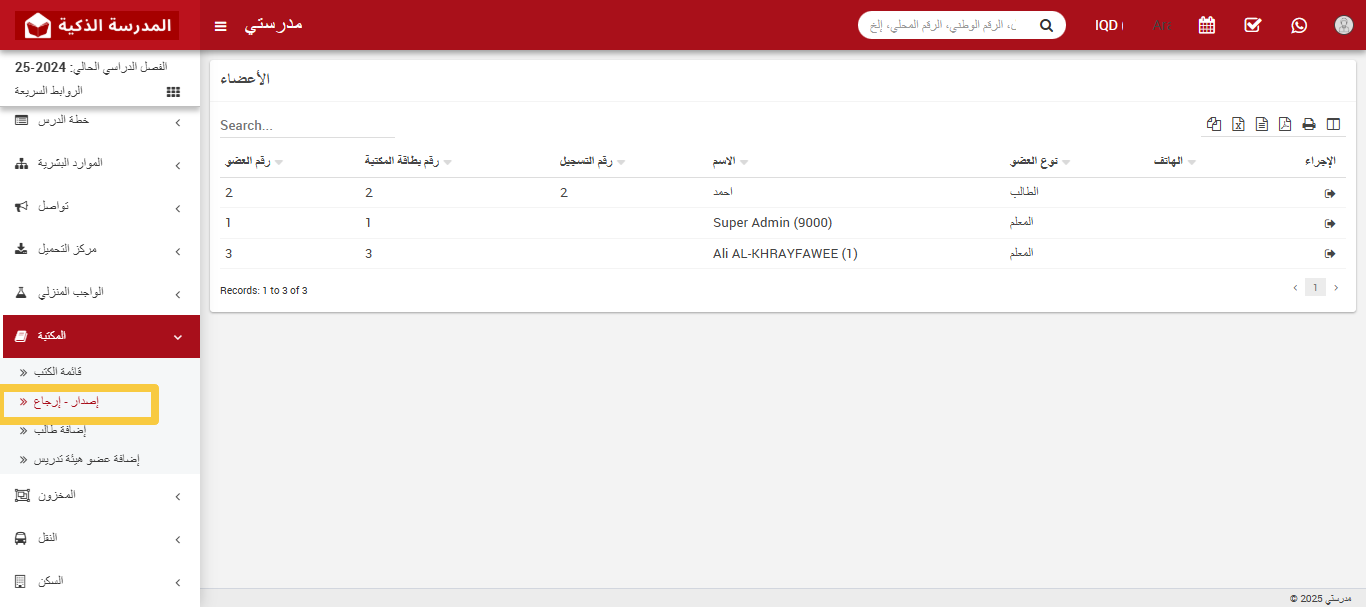Copy table data with copy icon
The width and height of the screenshot is (1366, 607).
tap(1214, 124)
